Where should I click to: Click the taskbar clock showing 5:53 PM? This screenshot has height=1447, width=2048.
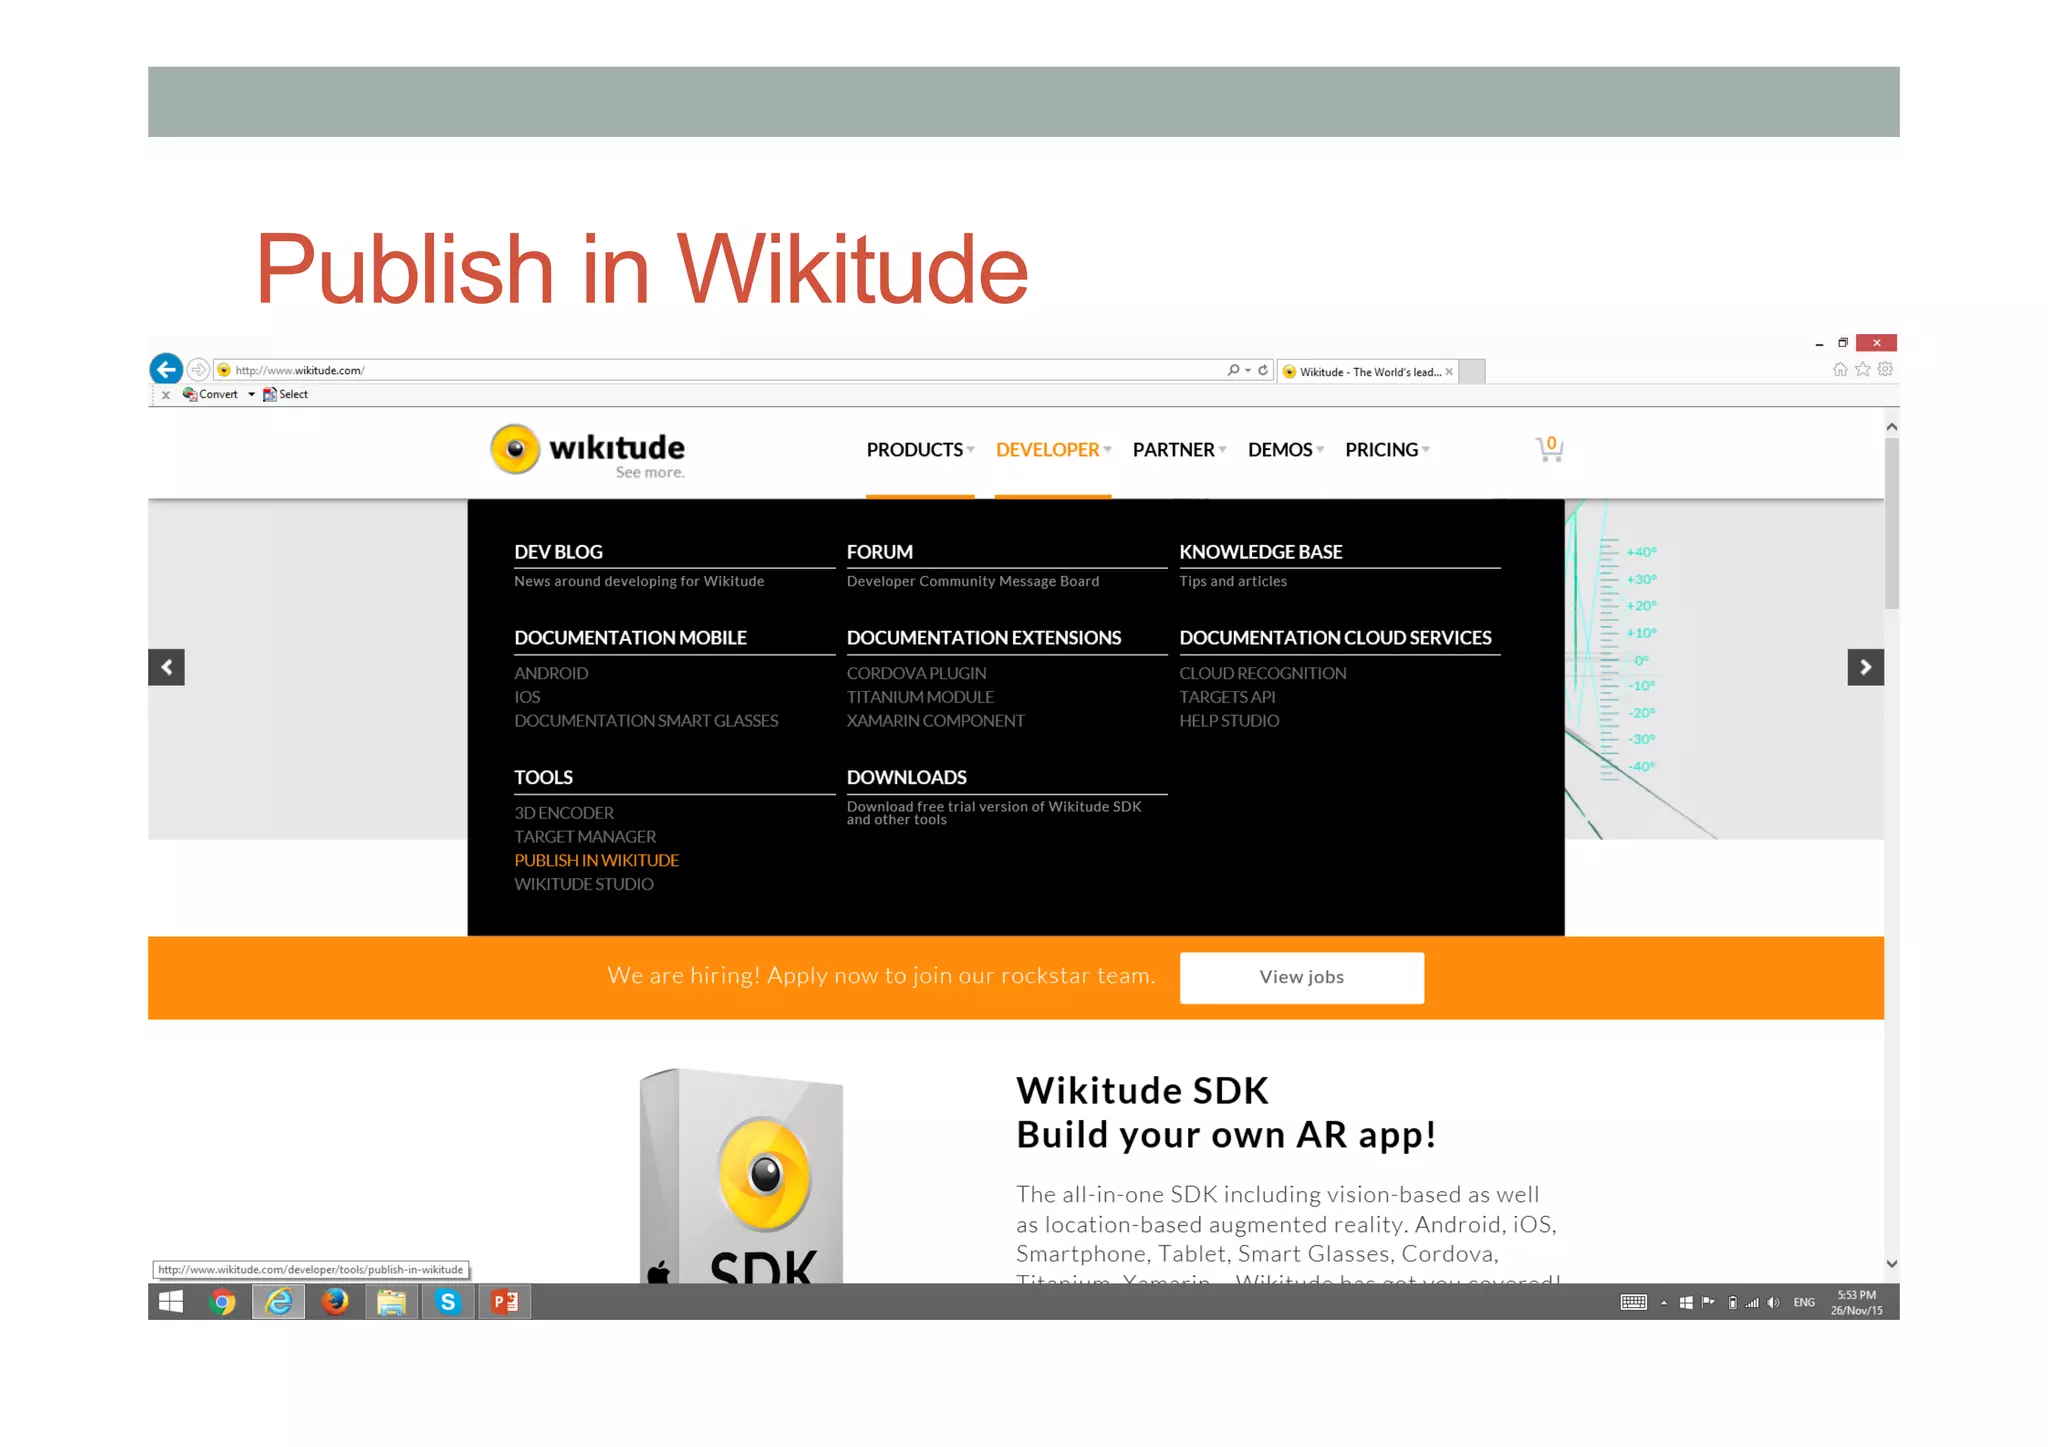click(1856, 1303)
